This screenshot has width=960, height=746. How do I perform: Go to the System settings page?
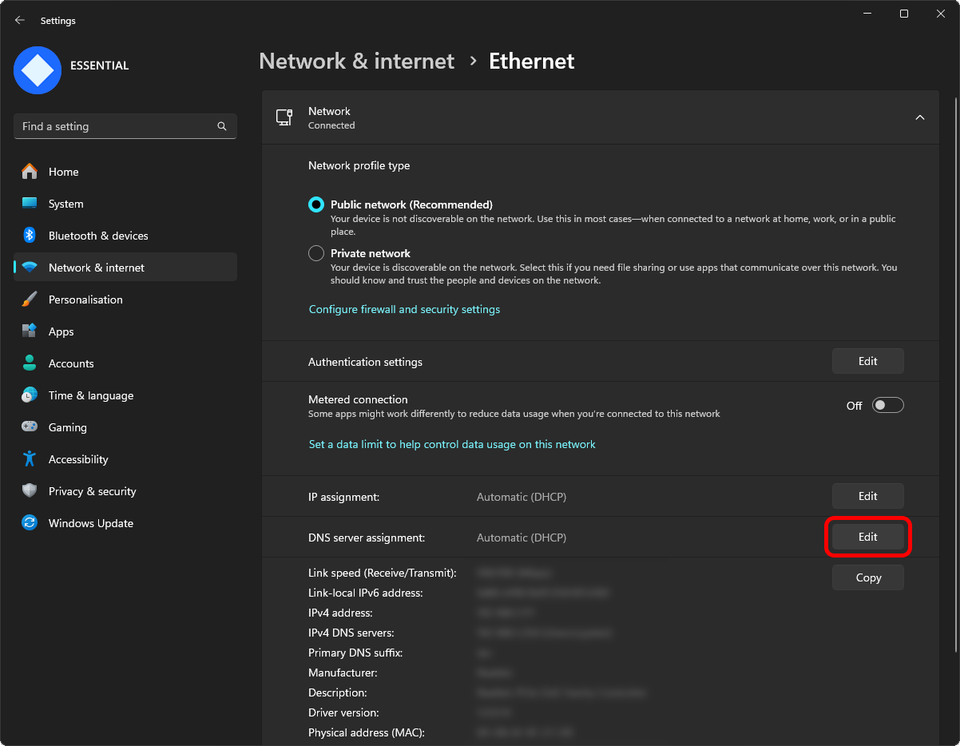(x=66, y=204)
